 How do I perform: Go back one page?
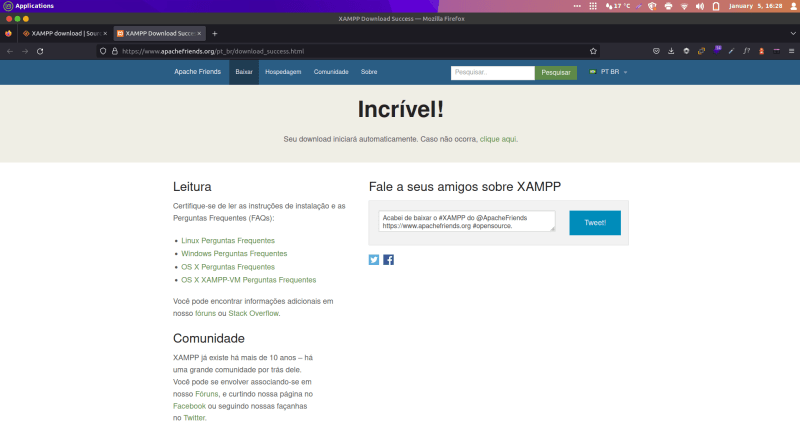click(10, 51)
